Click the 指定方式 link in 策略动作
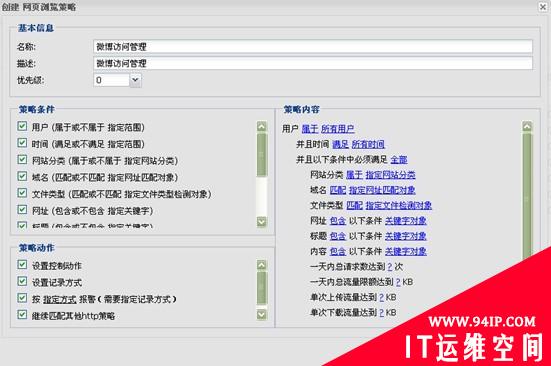The height and width of the screenshot is (366, 551). 59,299
